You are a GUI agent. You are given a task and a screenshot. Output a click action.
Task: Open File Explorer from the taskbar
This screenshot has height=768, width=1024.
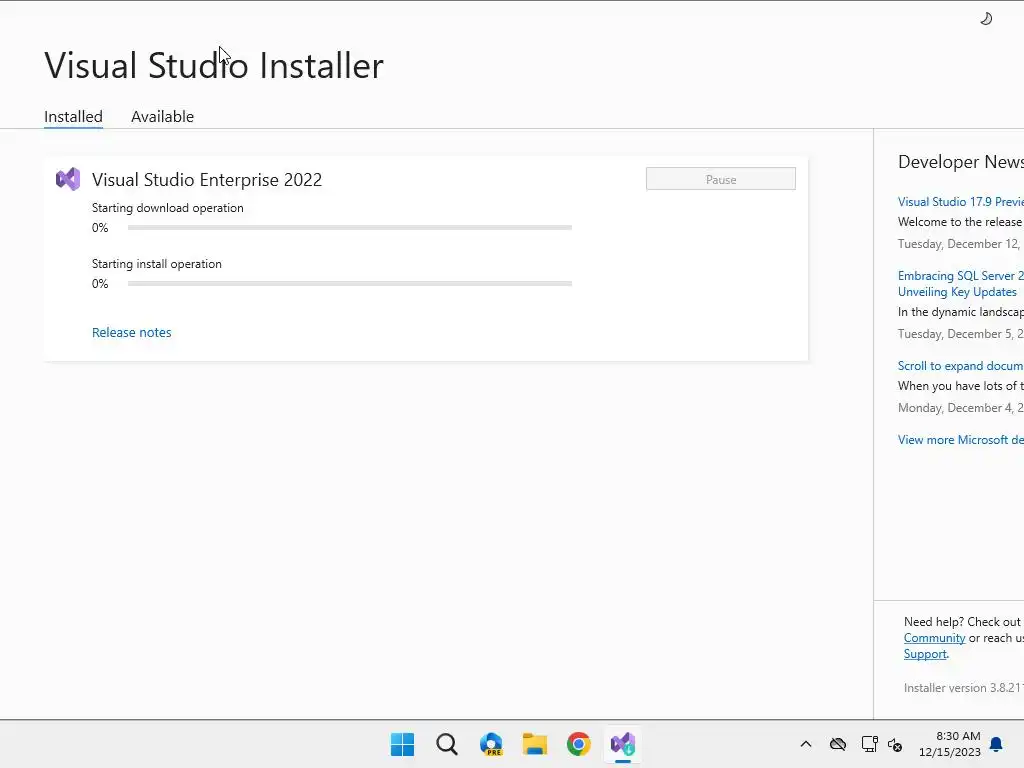pyautogui.click(x=535, y=744)
